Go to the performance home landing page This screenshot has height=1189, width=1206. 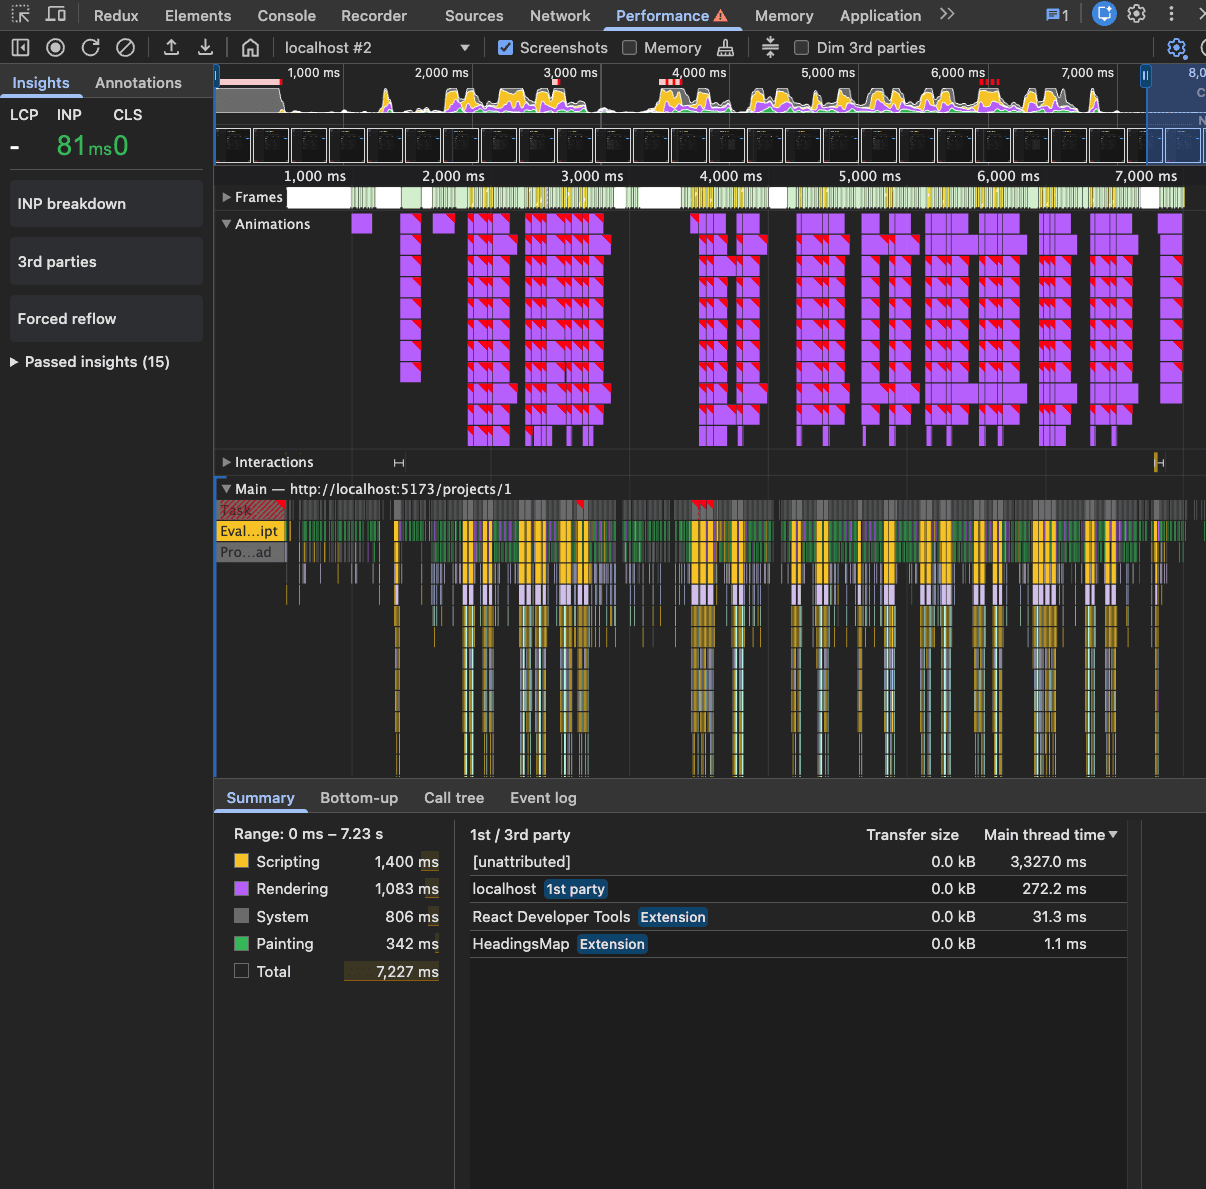click(x=250, y=47)
